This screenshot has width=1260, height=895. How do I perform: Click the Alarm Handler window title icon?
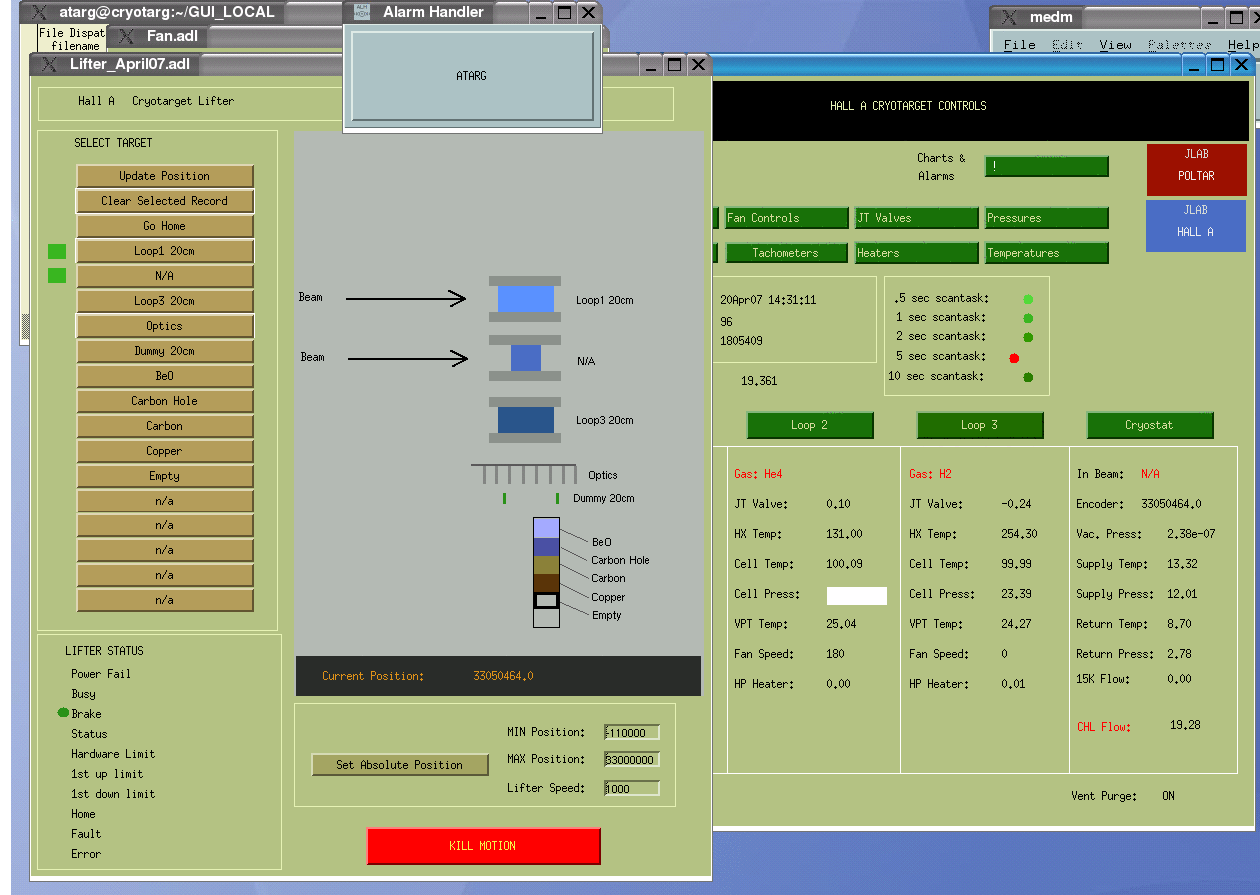362,12
